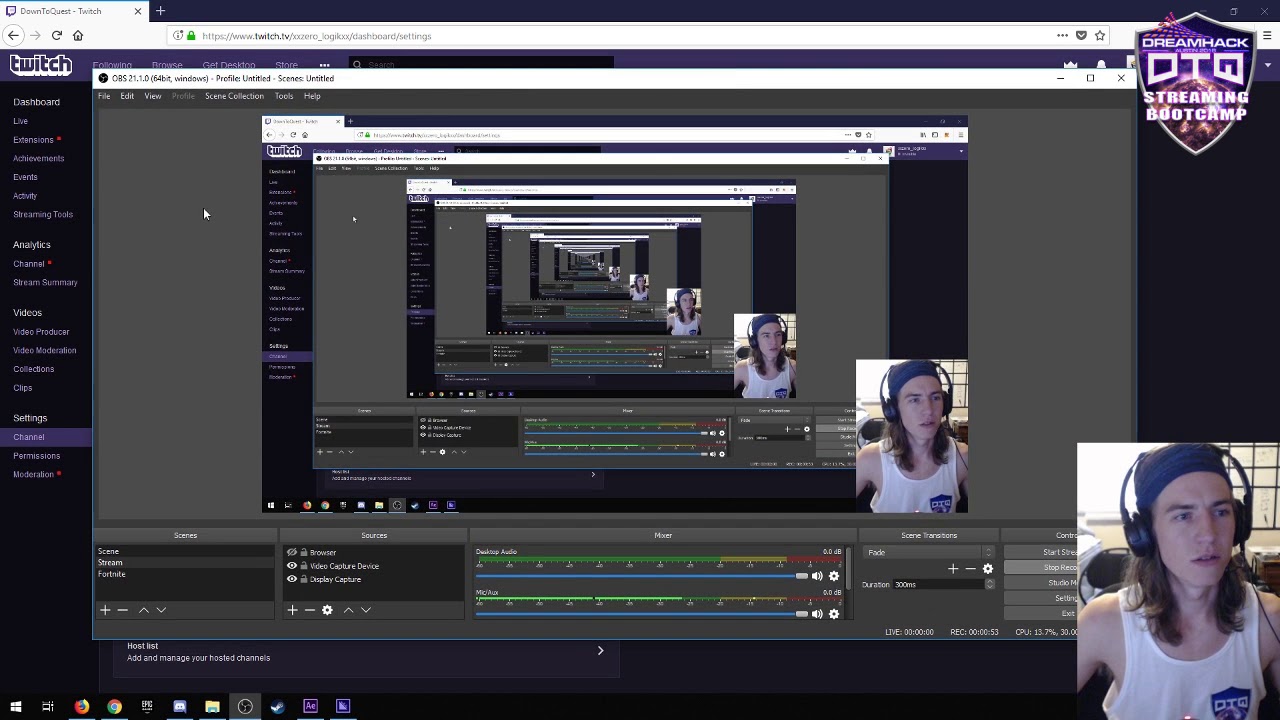Mute the Desktop Audio channel
The width and height of the screenshot is (1280, 720).
click(817, 576)
